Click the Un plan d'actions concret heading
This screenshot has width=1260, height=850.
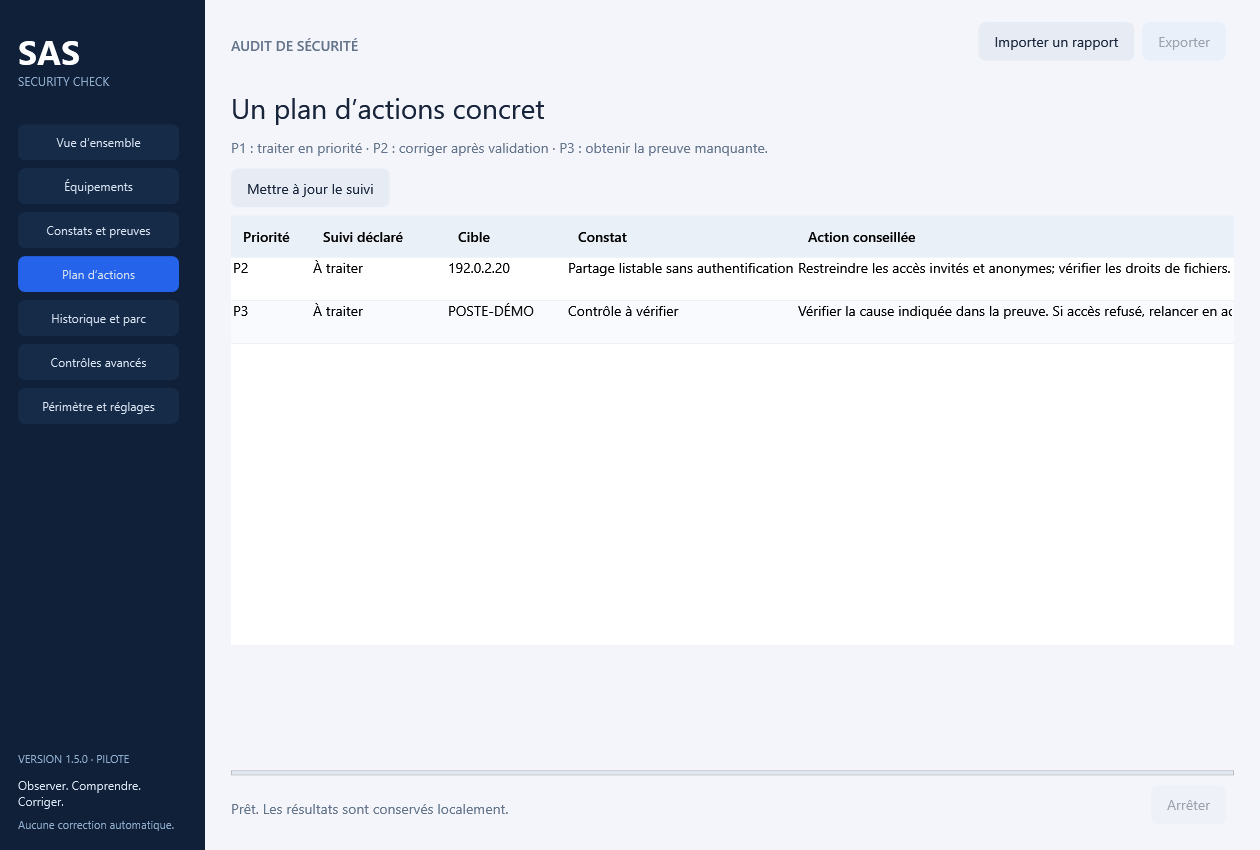388,109
